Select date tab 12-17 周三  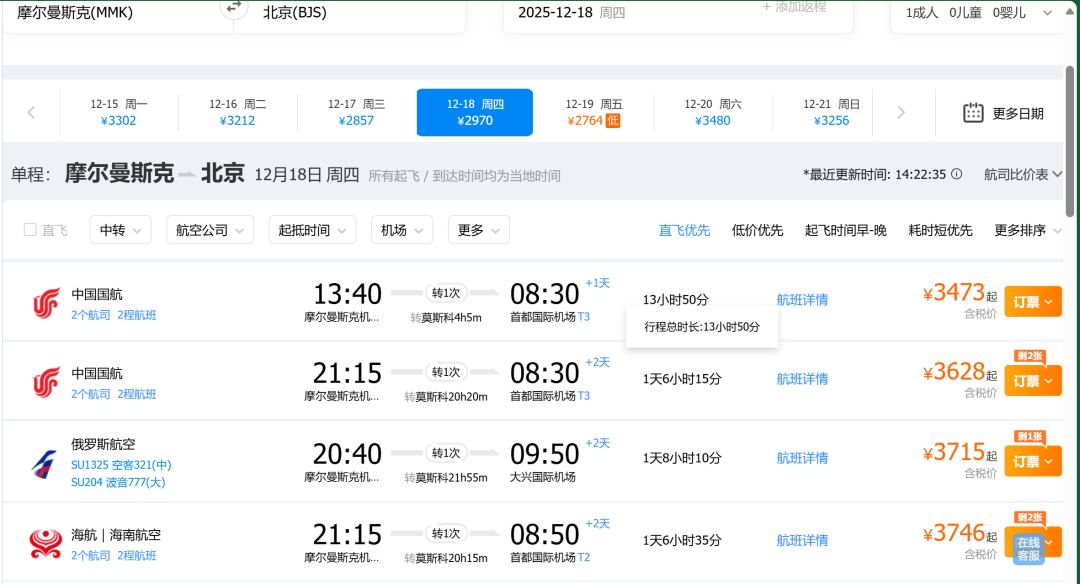click(356, 112)
